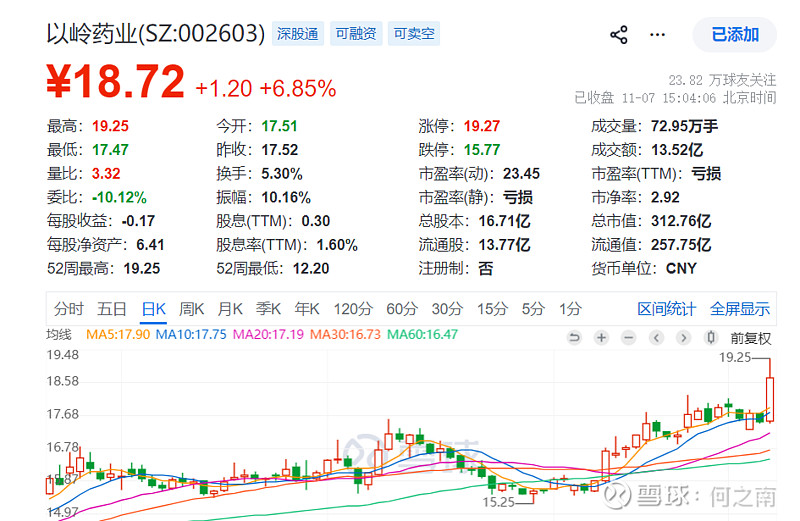
Task: Zoom in the chart with plus icon
Action: pos(602,337)
